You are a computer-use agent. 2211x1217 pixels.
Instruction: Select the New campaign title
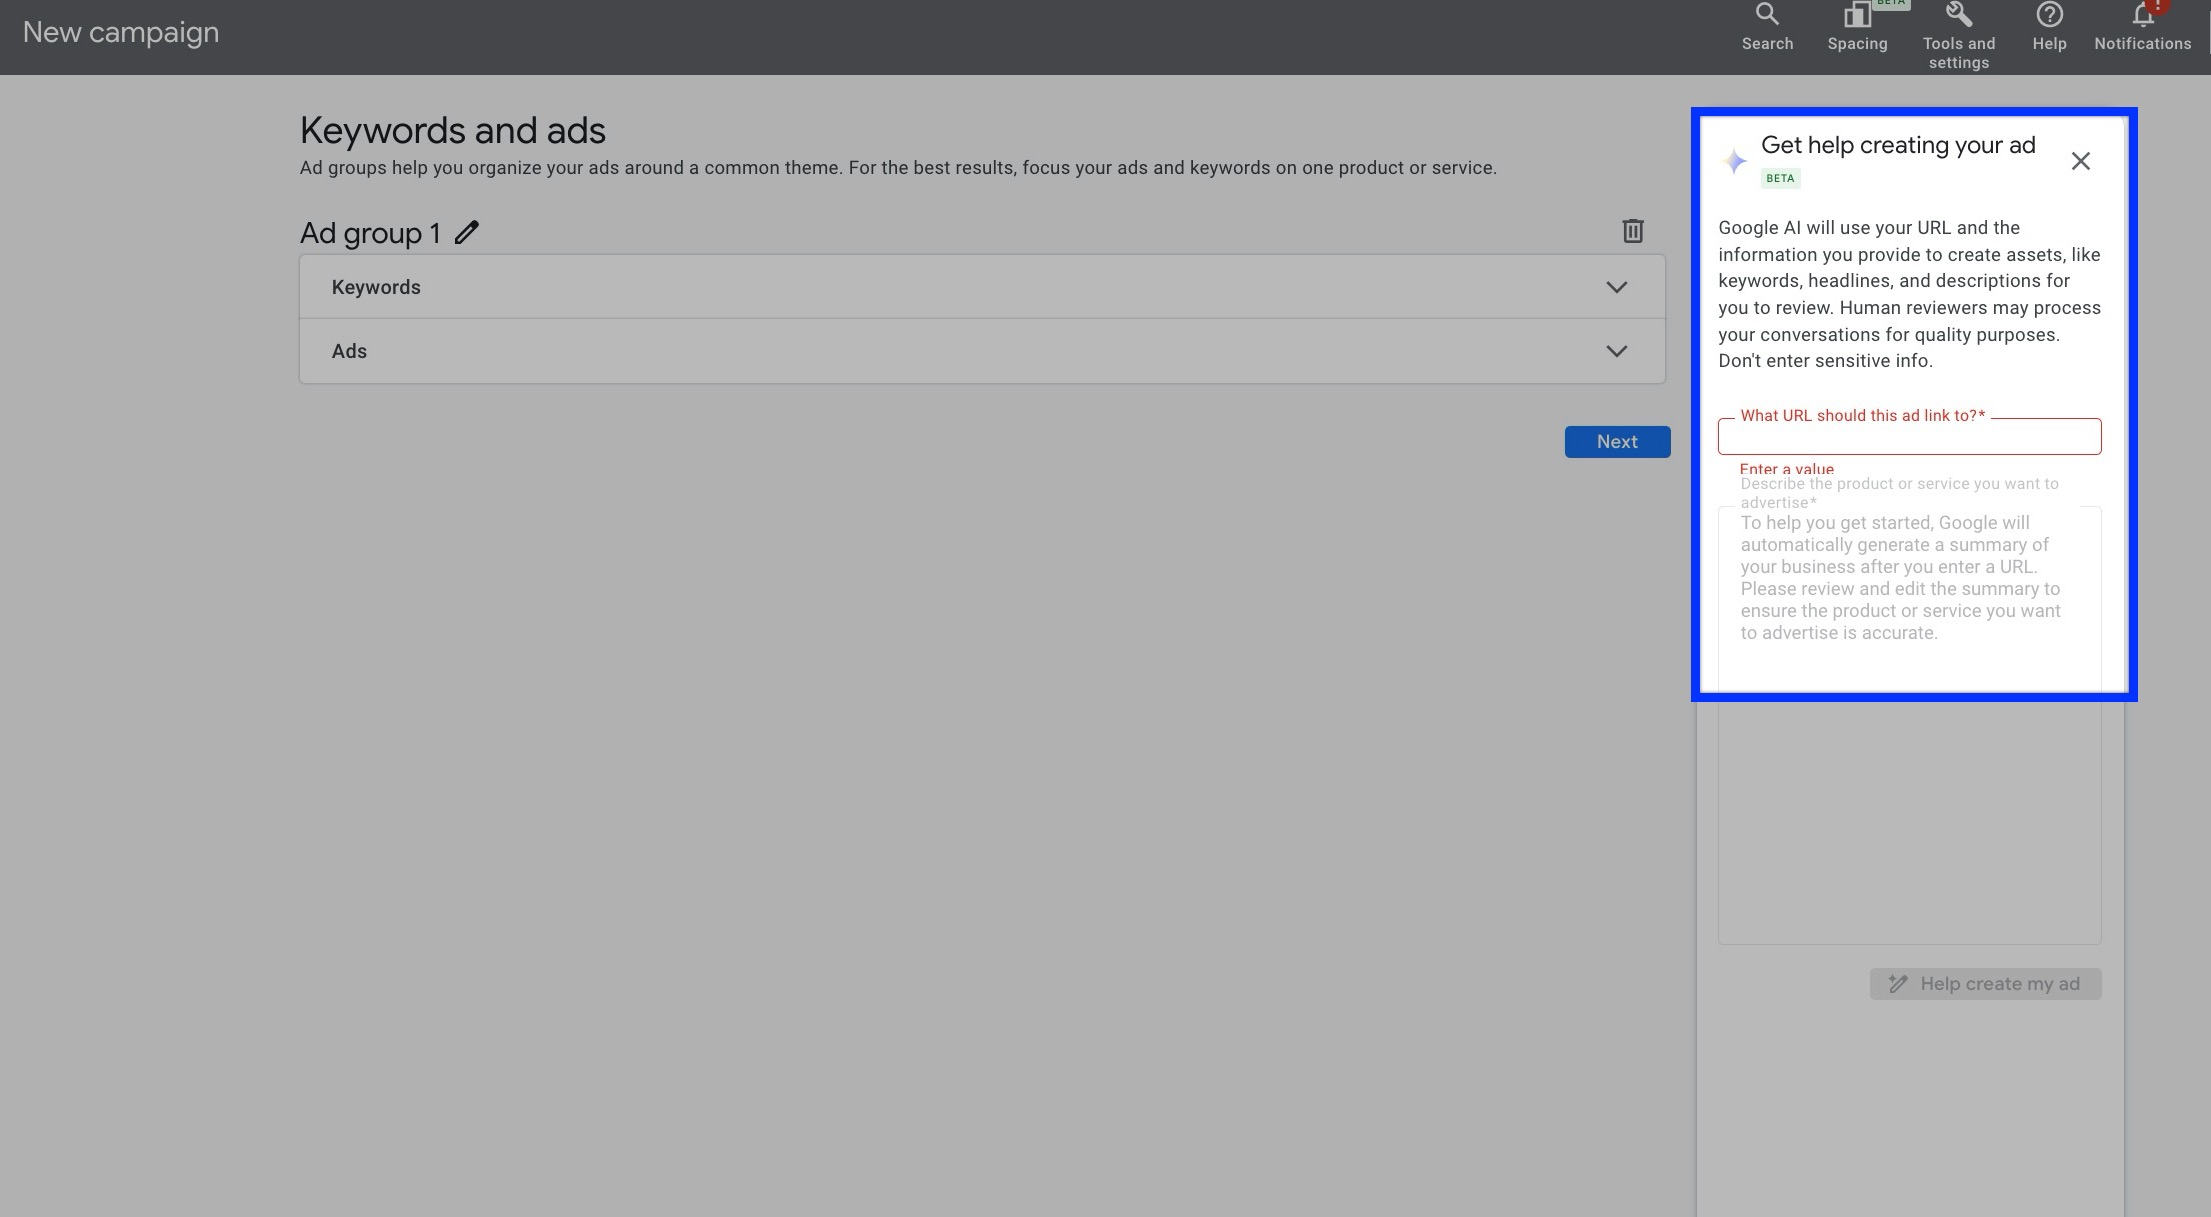tap(121, 32)
